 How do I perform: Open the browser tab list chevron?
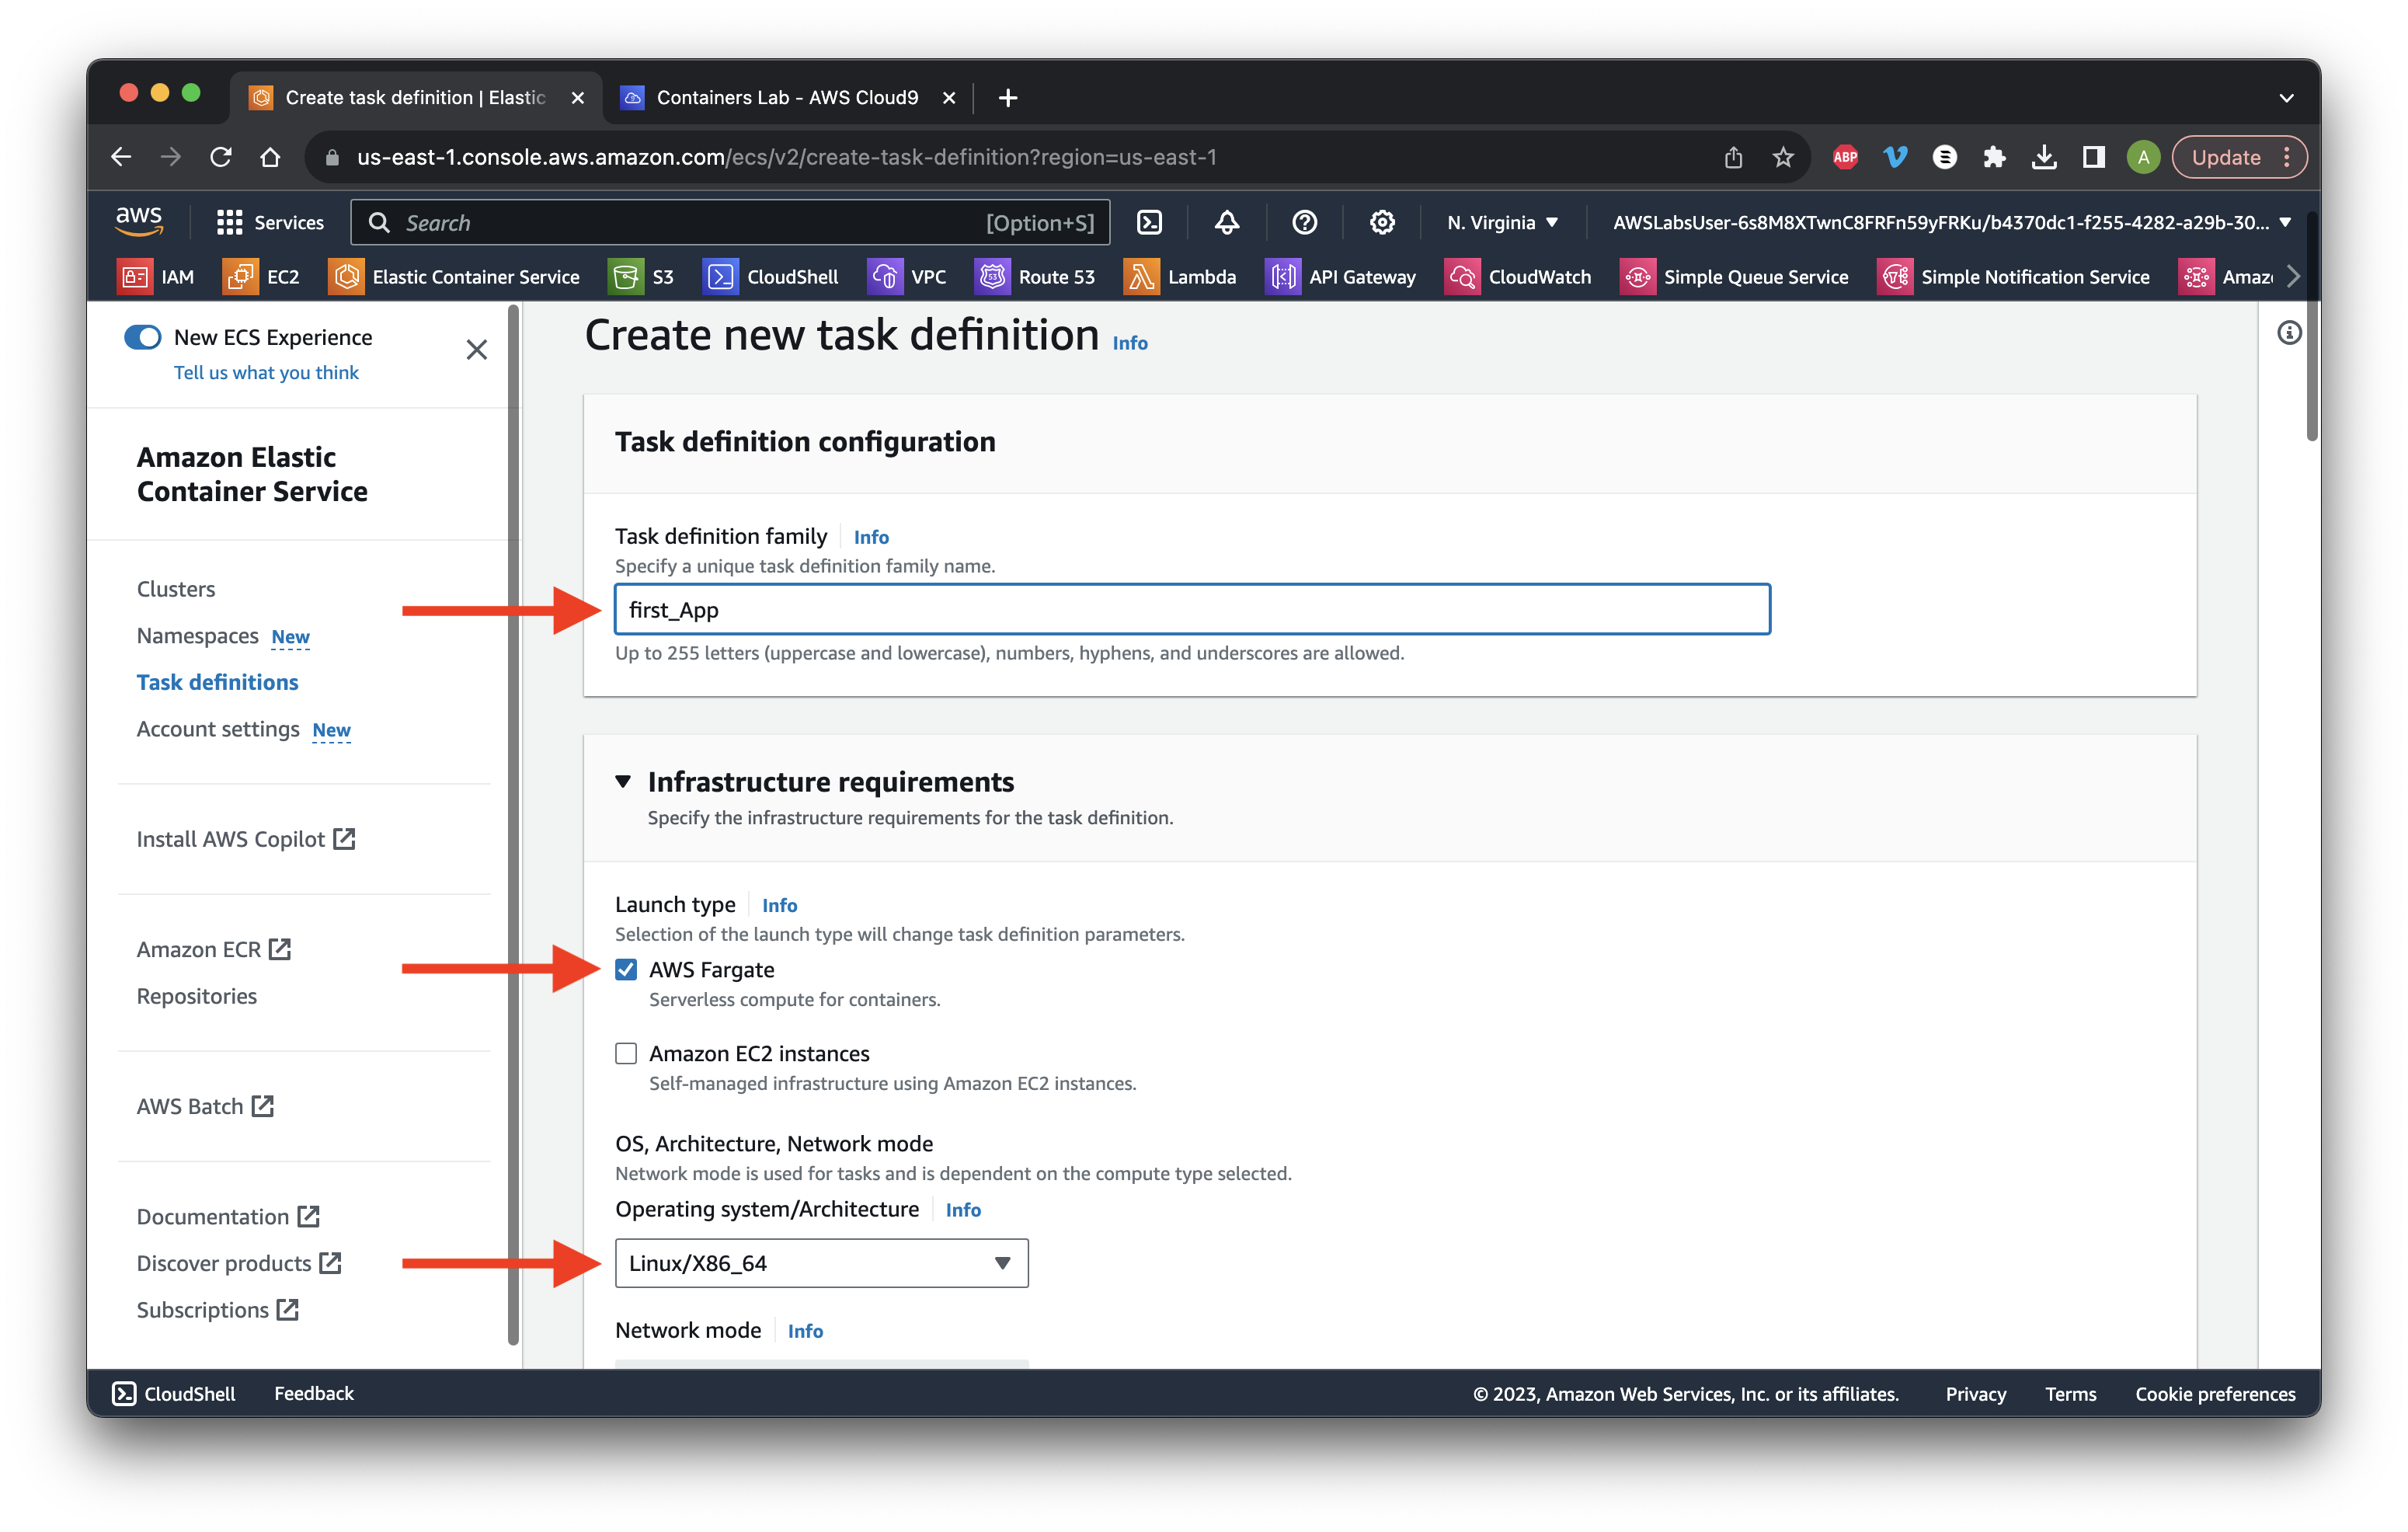click(2286, 98)
